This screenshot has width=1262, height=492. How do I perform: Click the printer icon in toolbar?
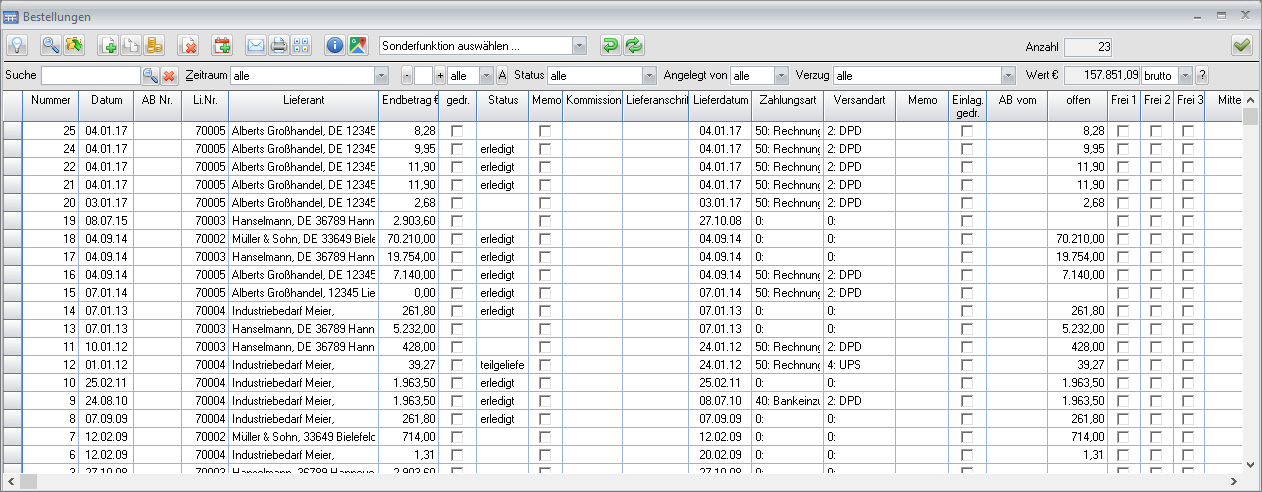pos(278,45)
